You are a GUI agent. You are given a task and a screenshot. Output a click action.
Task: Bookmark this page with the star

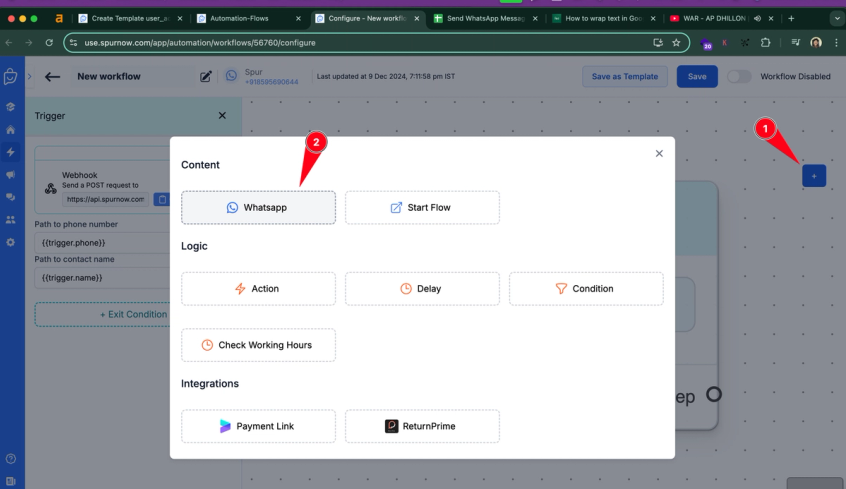676,43
